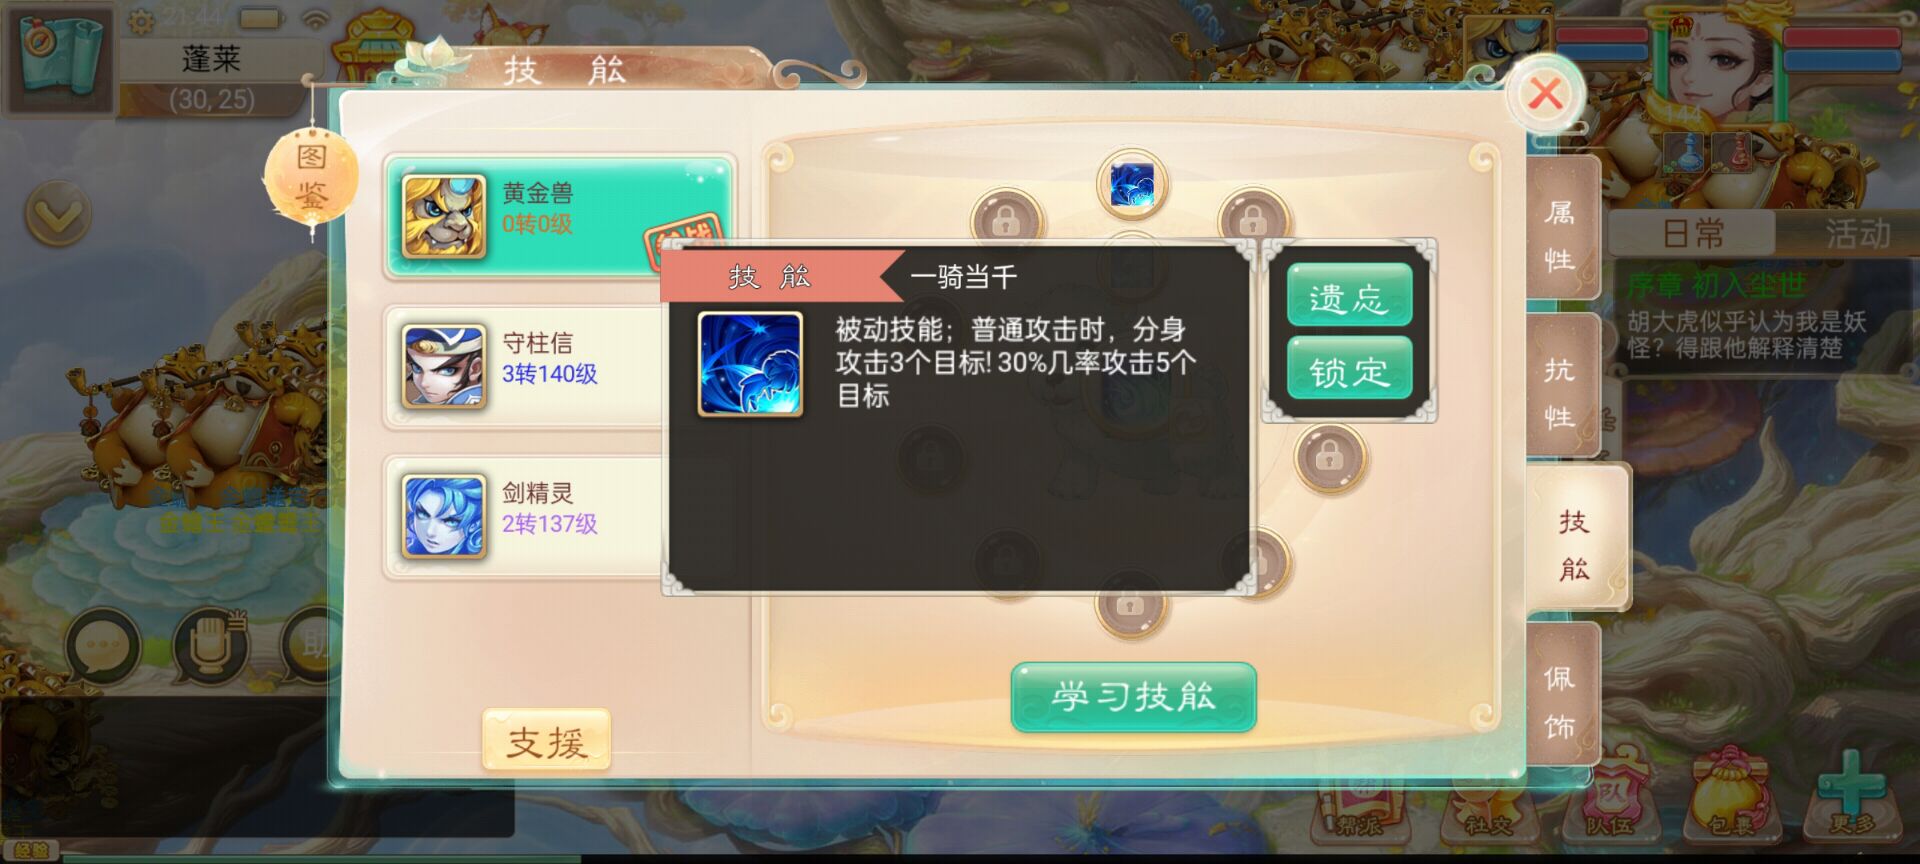Tap the locked skill slot below the 锁定 button
The height and width of the screenshot is (864, 1920).
point(1330,458)
